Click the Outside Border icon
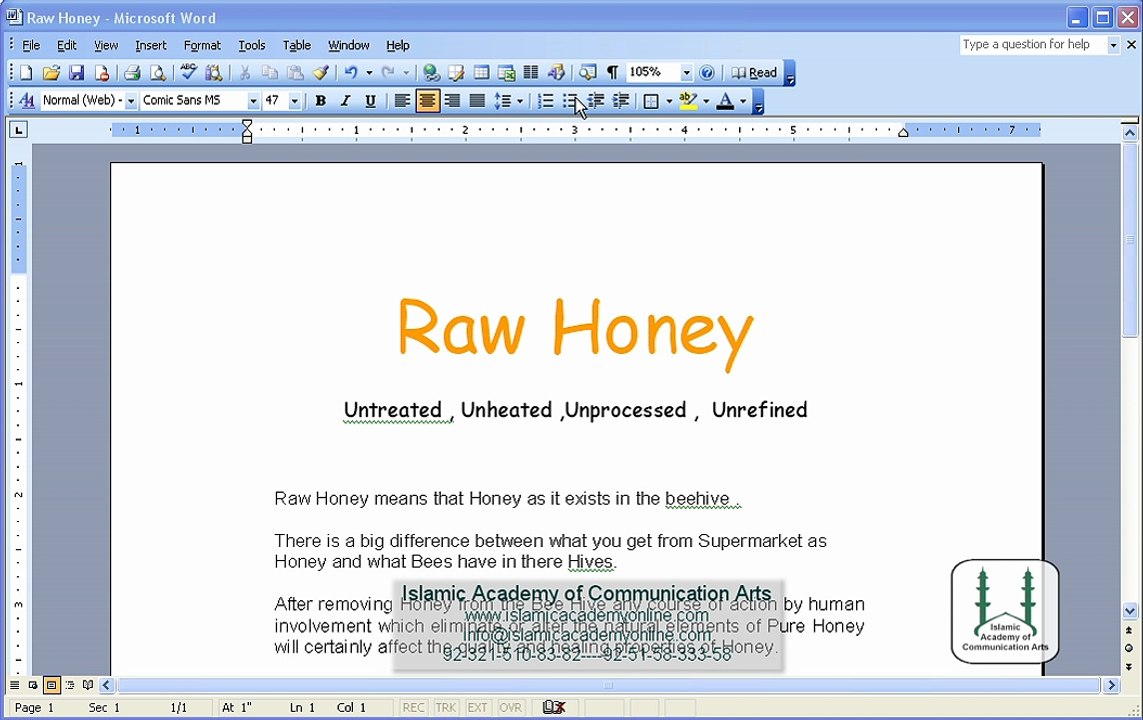The width and height of the screenshot is (1143, 720). pos(652,101)
